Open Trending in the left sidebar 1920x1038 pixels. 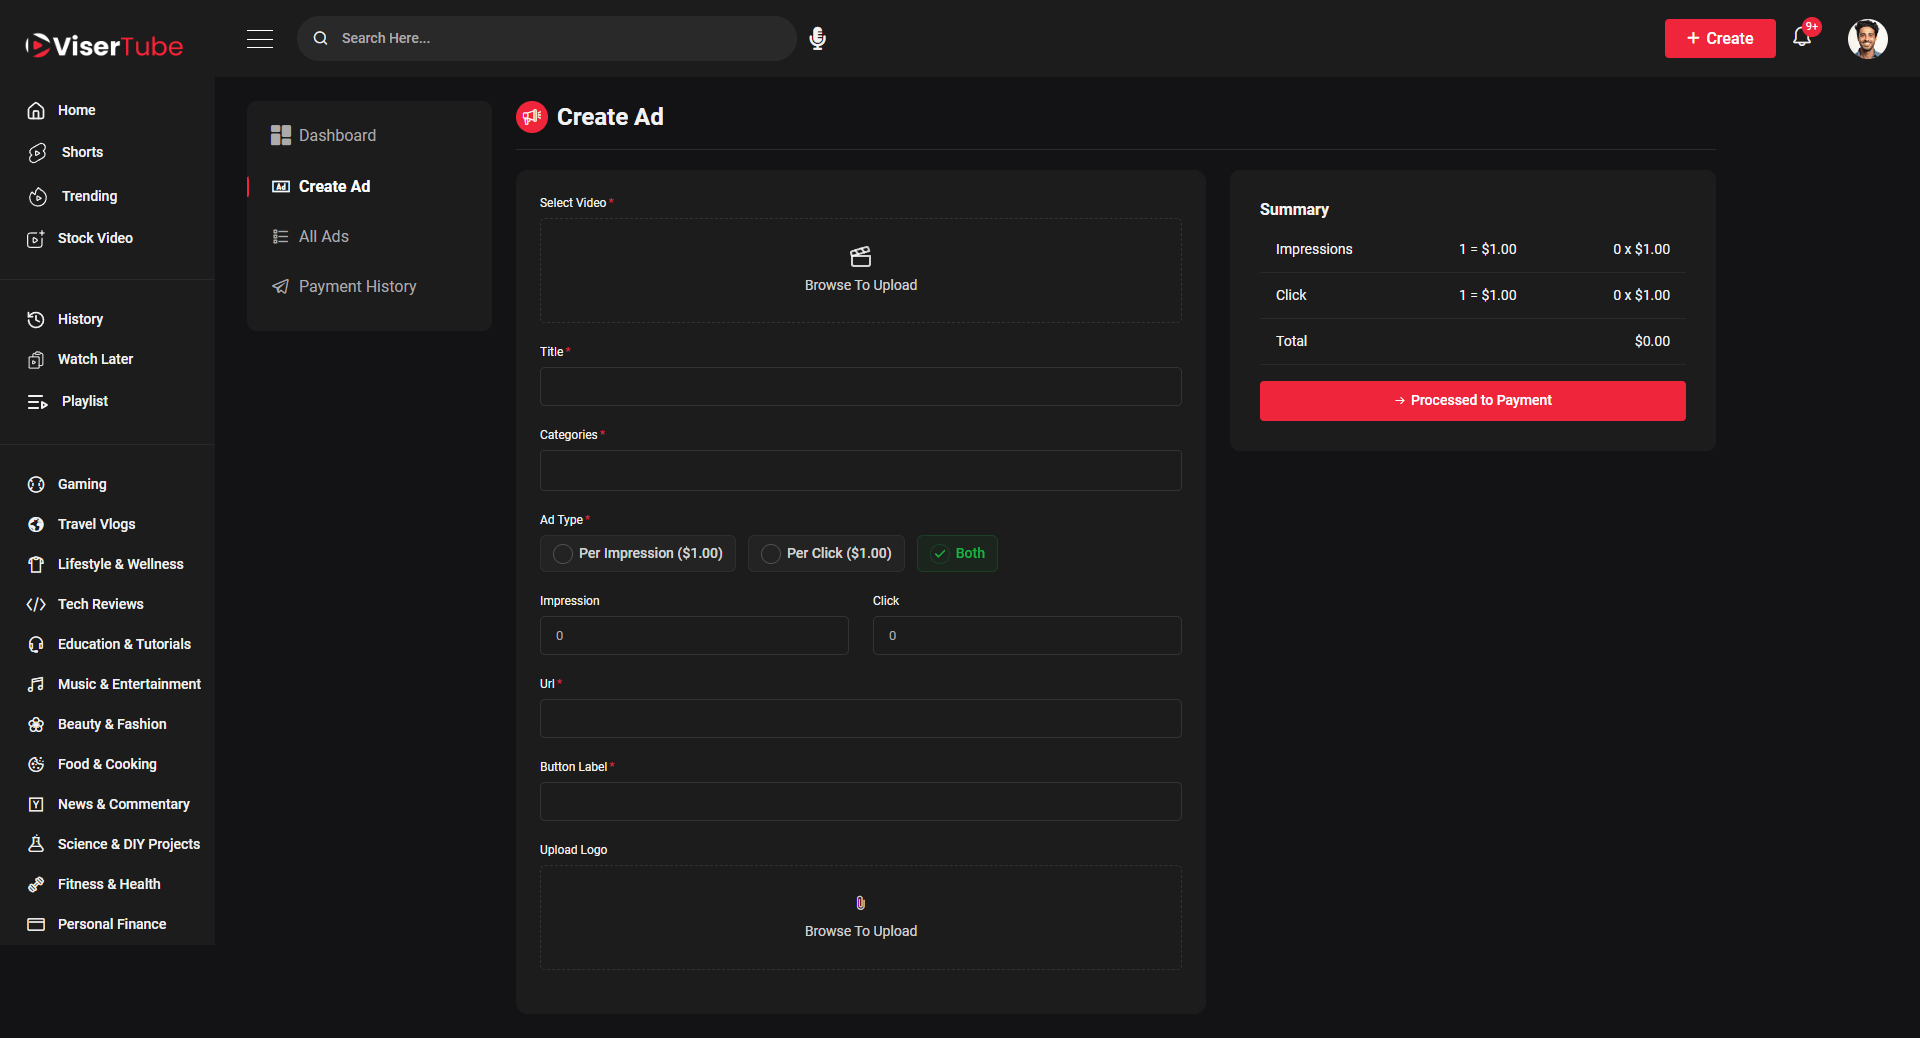[x=89, y=196]
